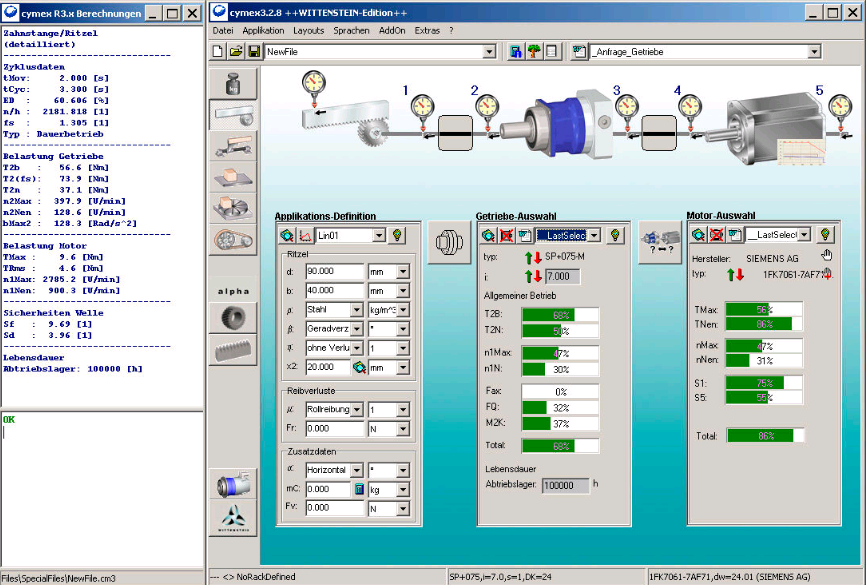
Task: Click the open folder toolbar icon
Action: pos(236,51)
